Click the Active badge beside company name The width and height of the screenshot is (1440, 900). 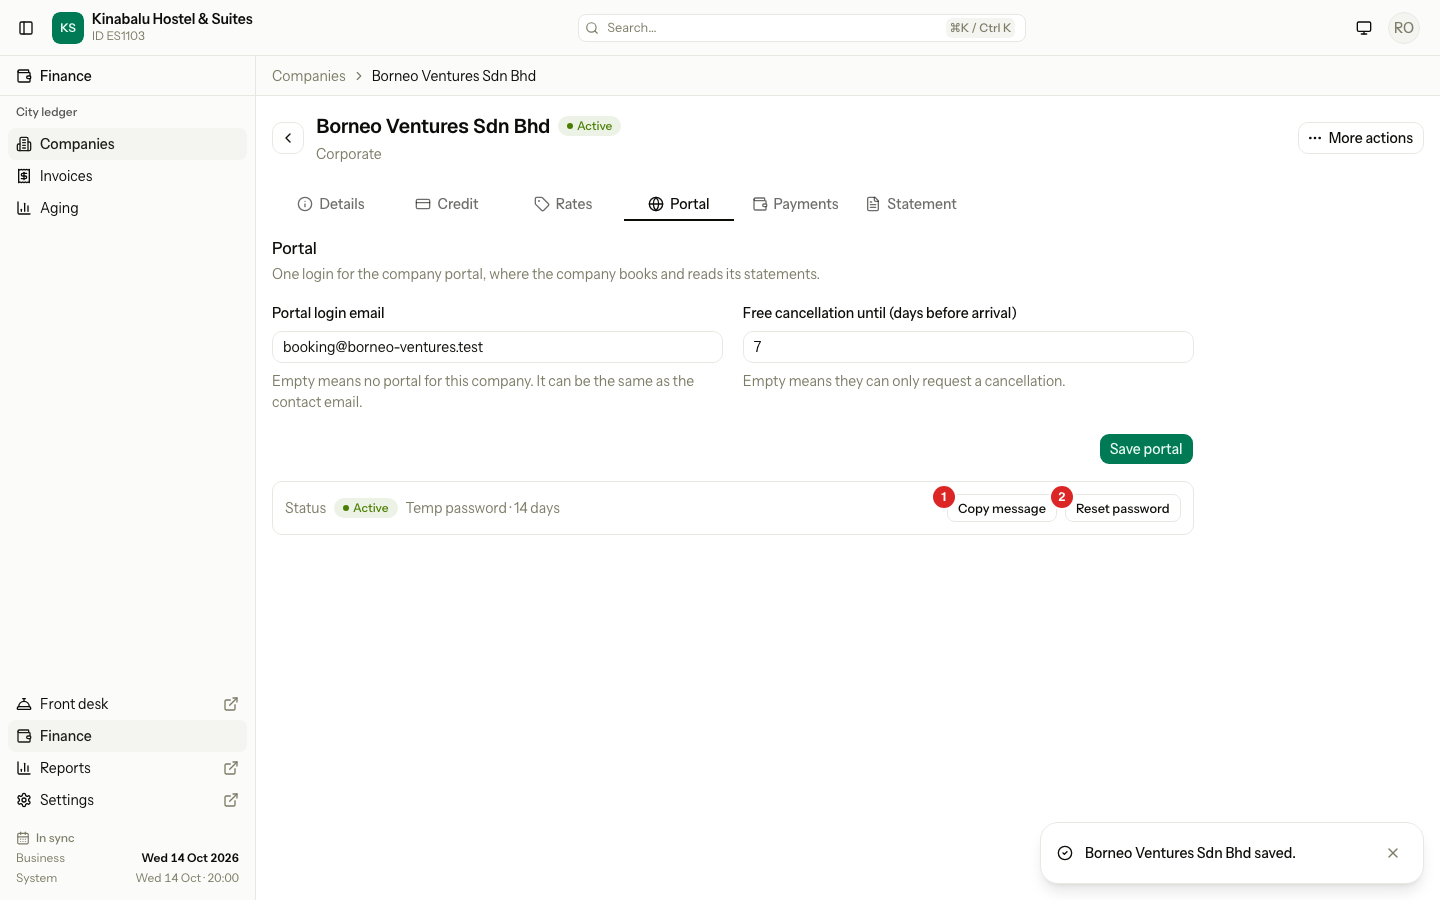(x=590, y=126)
